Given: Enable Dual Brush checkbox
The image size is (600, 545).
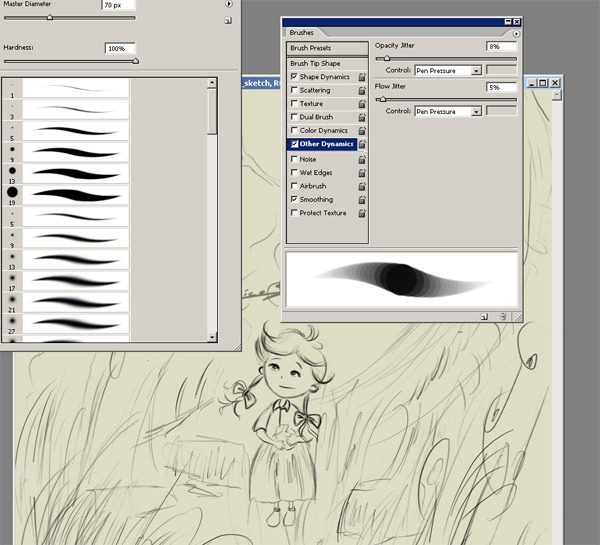Looking at the screenshot, I should [294, 117].
